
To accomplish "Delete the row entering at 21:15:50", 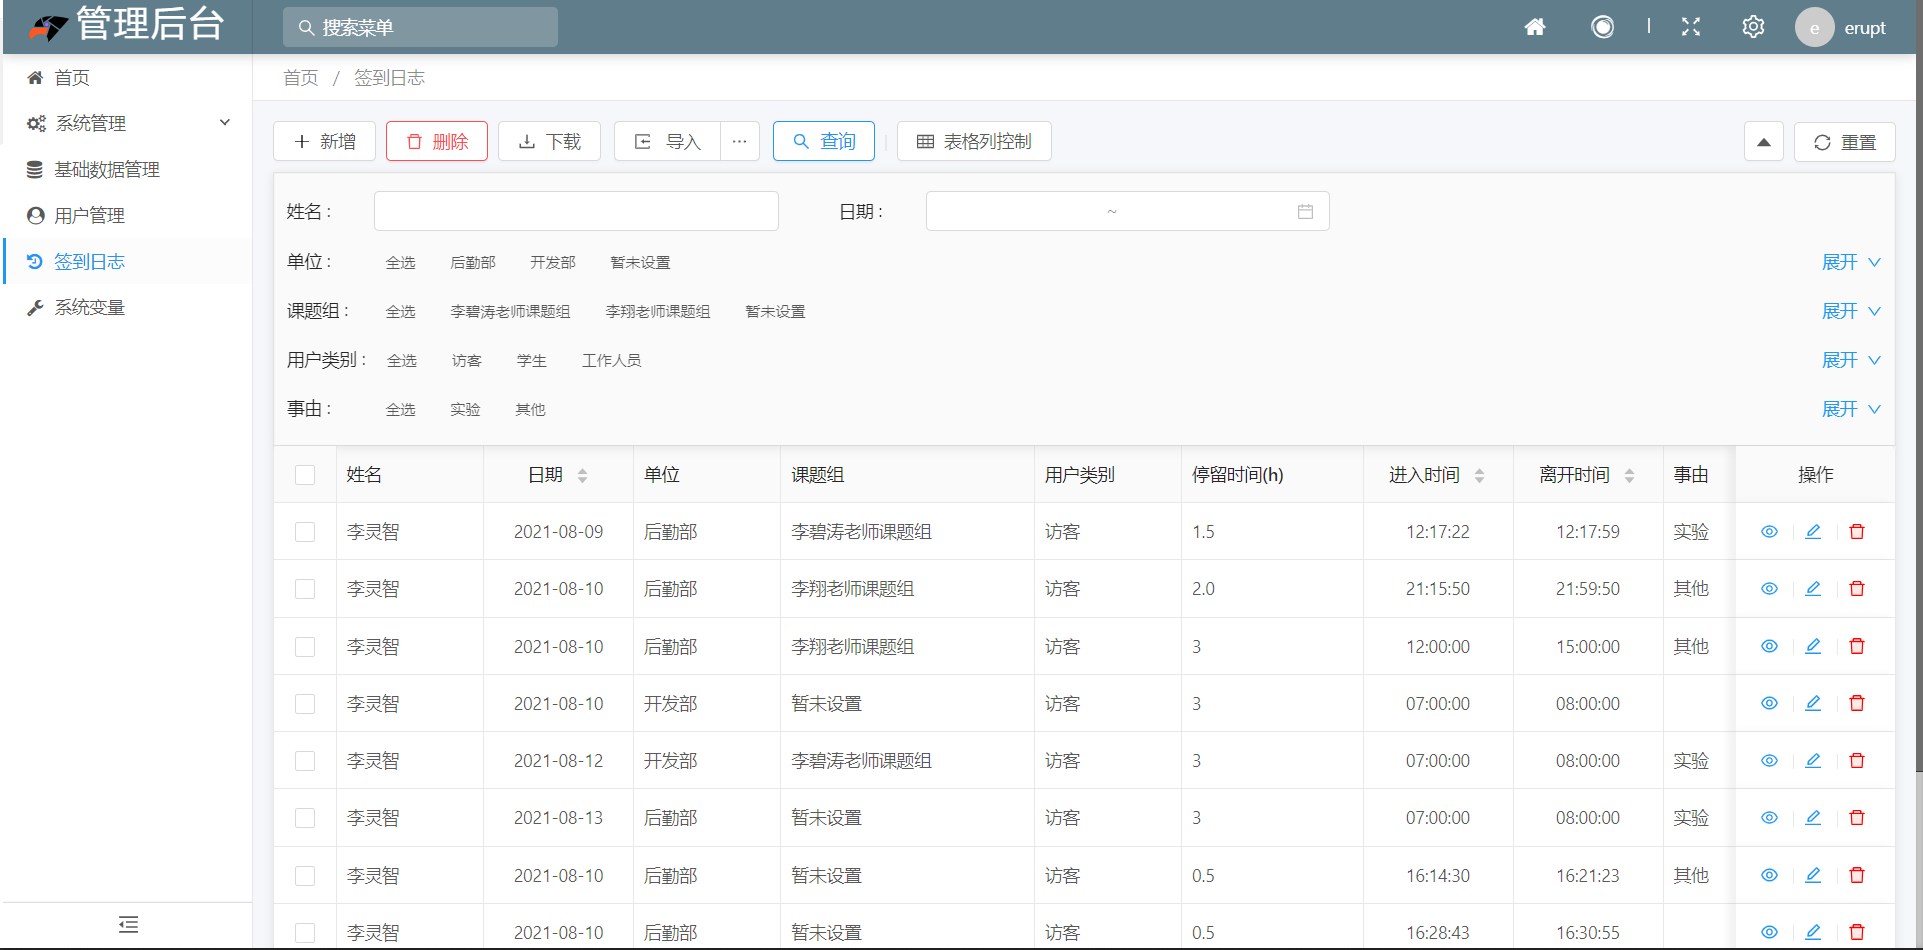I will coord(1857,589).
